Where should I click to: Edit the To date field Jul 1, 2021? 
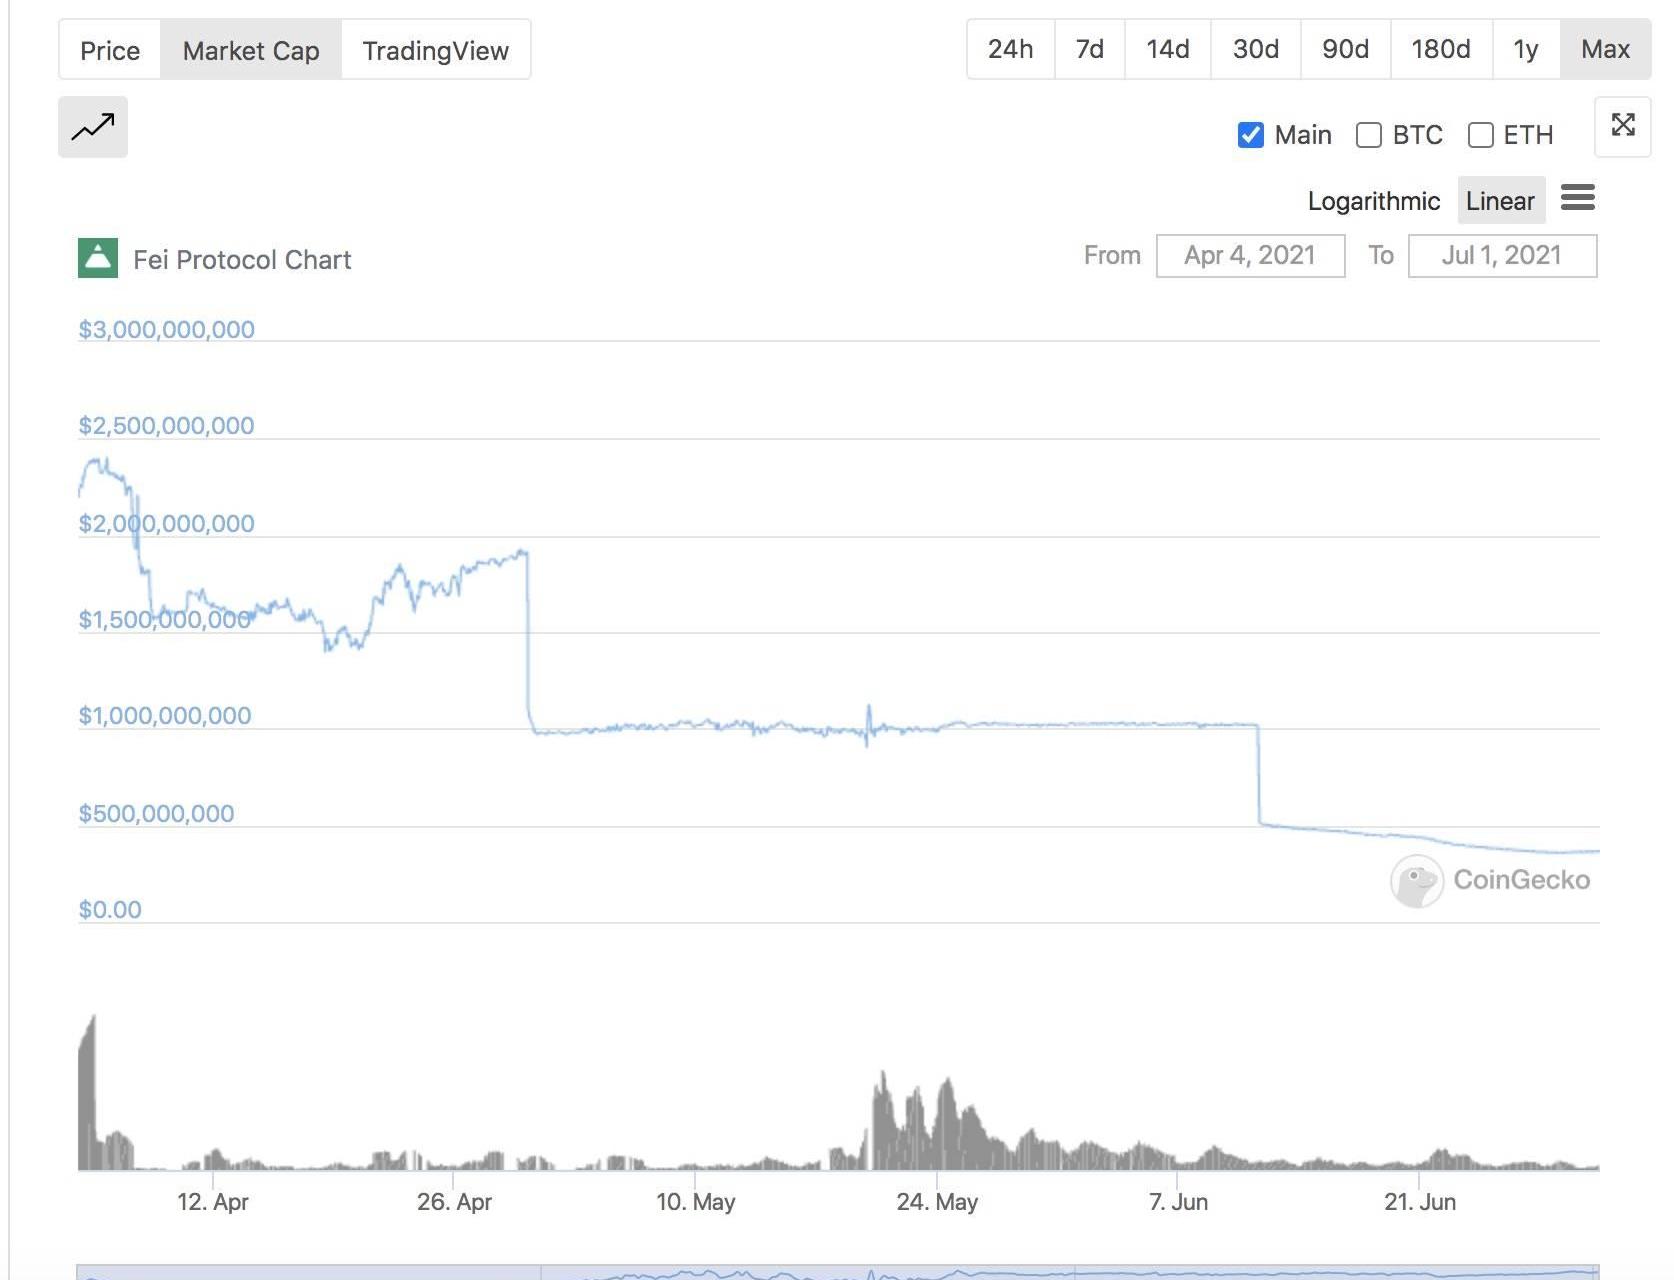[1502, 255]
